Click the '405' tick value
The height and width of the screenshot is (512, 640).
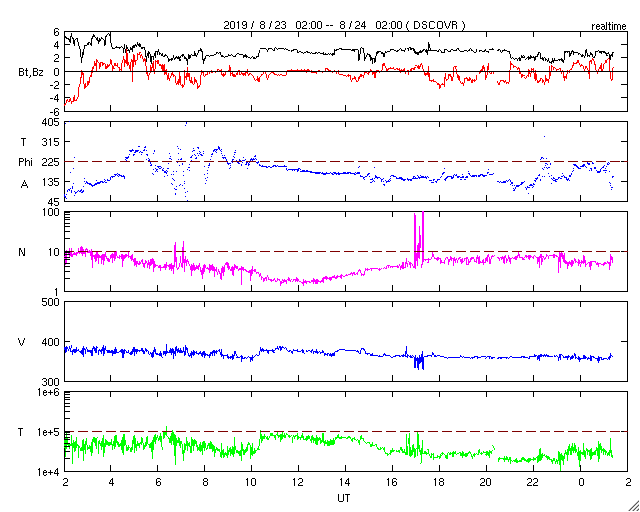click(51, 122)
